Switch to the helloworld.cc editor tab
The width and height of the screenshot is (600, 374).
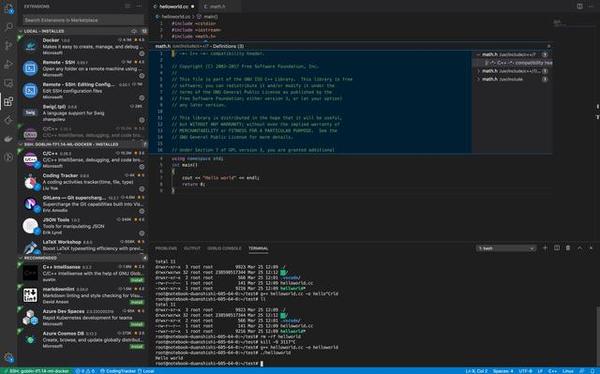click(x=174, y=7)
